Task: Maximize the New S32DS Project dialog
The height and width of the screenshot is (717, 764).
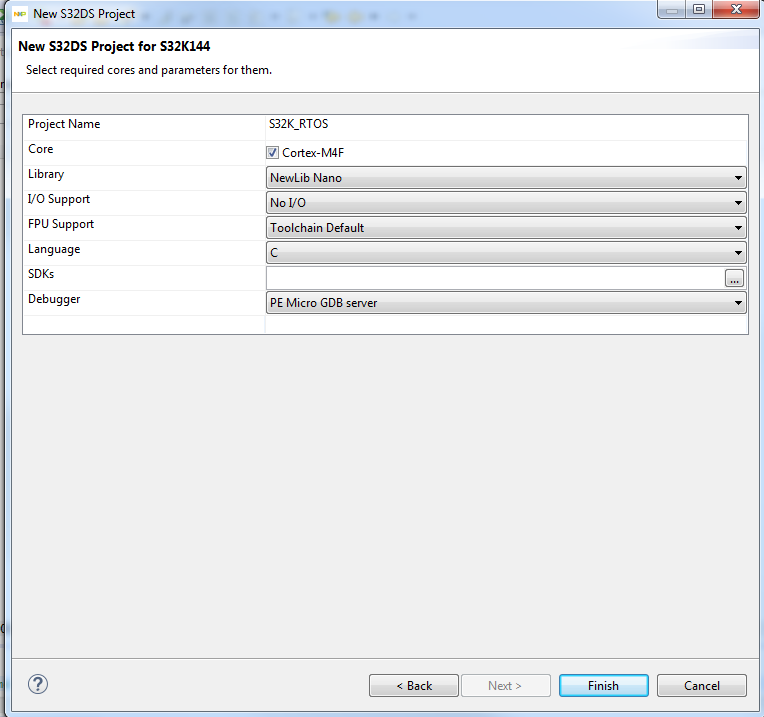Action: [699, 9]
